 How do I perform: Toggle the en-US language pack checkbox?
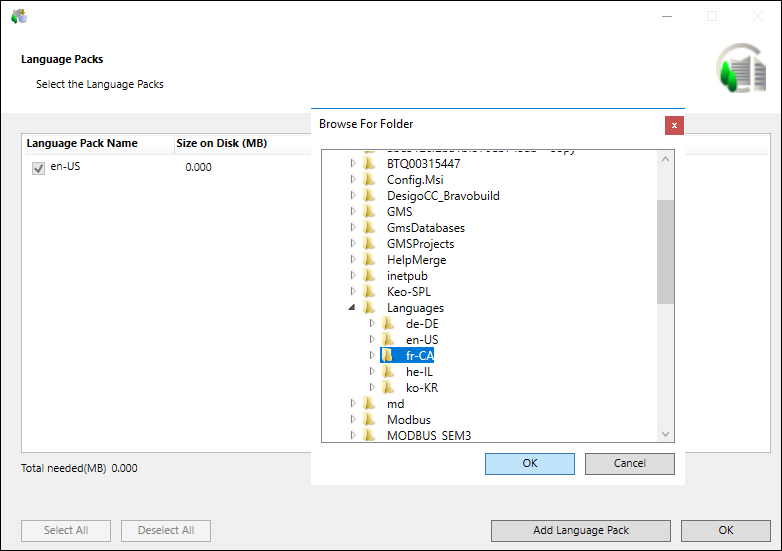tap(39, 168)
